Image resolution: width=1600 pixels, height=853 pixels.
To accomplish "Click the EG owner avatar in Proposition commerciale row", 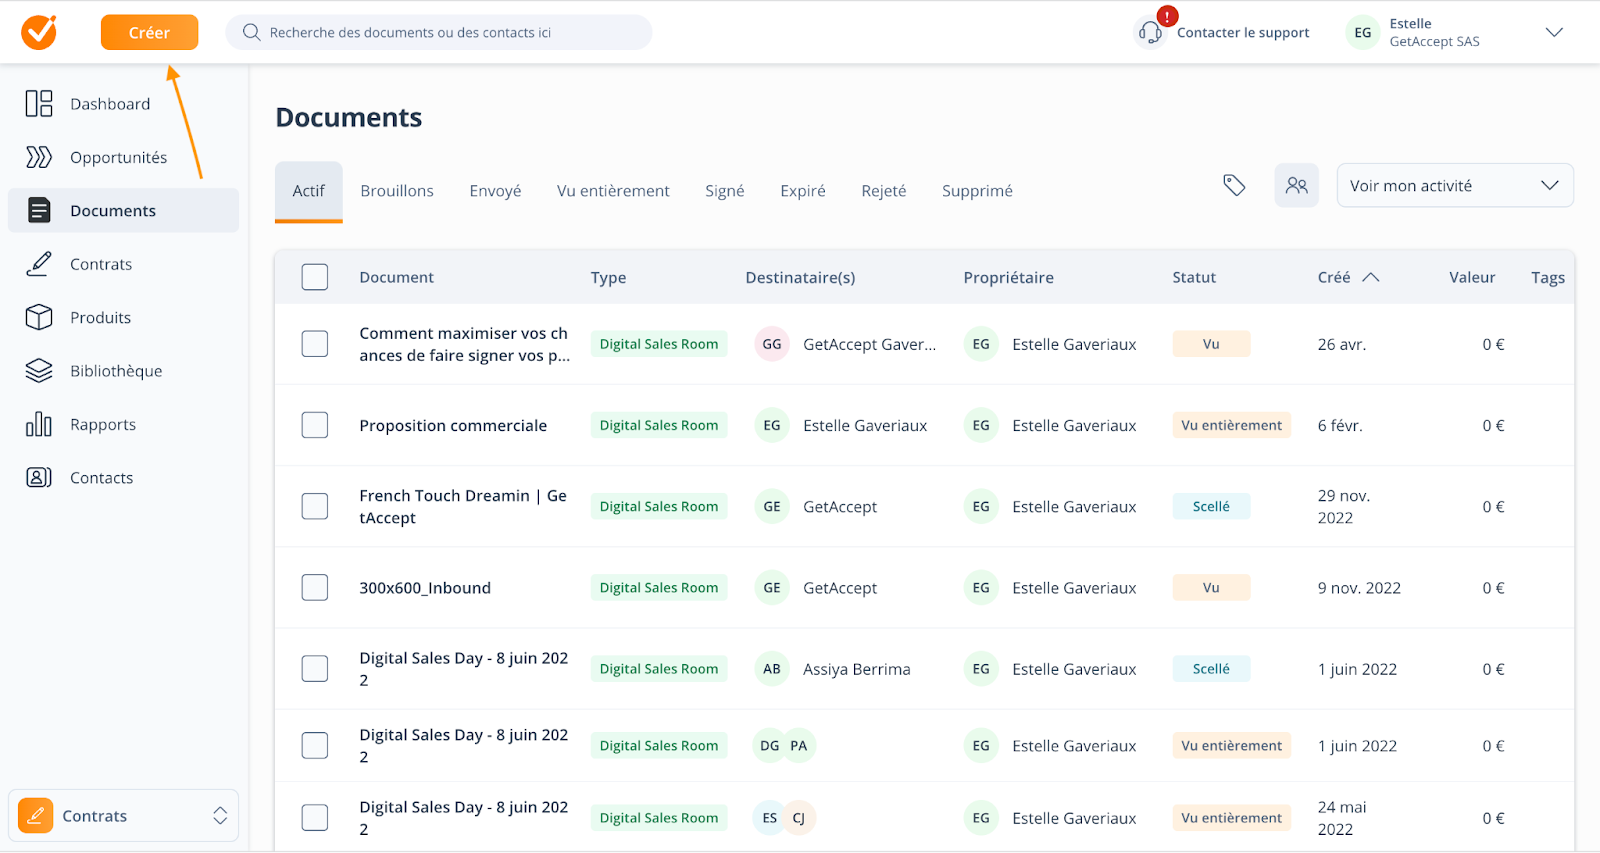I will [981, 425].
